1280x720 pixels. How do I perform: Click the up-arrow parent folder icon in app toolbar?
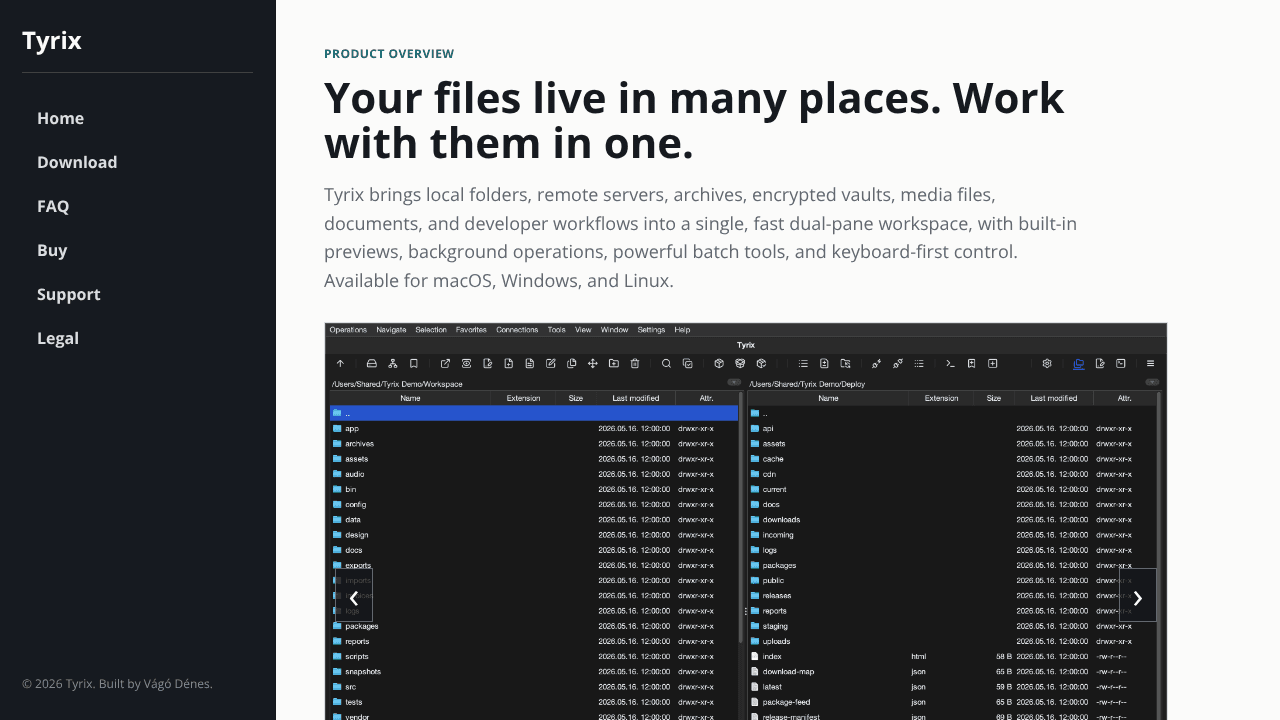click(x=340, y=364)
